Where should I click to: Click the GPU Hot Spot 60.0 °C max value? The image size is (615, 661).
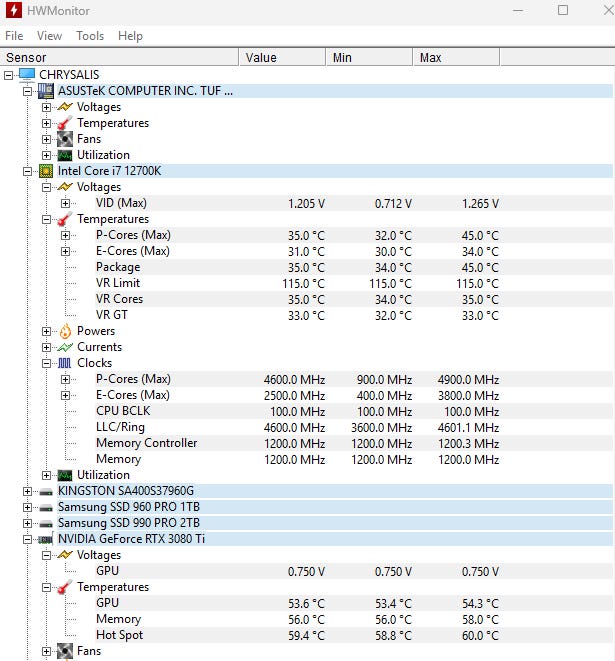pyautogui.click(x=480, y=636)
